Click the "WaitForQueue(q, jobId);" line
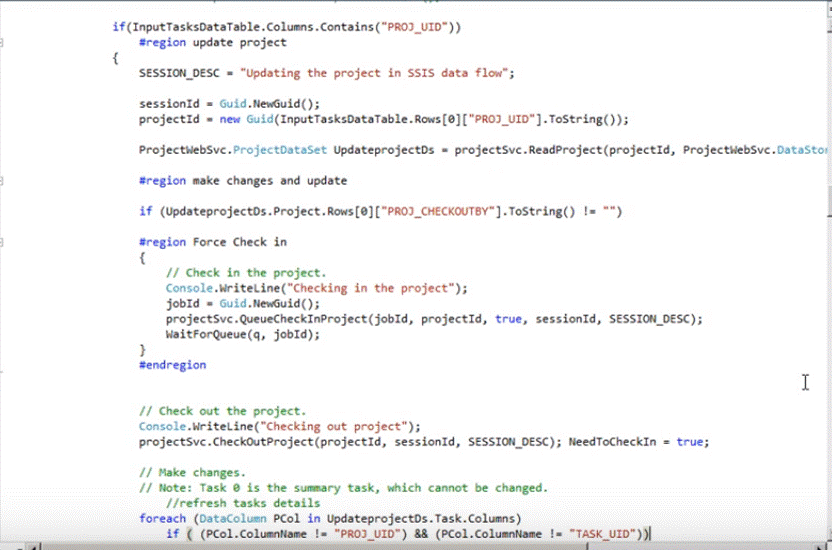Viewport: 832px width, 550px height. point(242,335)
